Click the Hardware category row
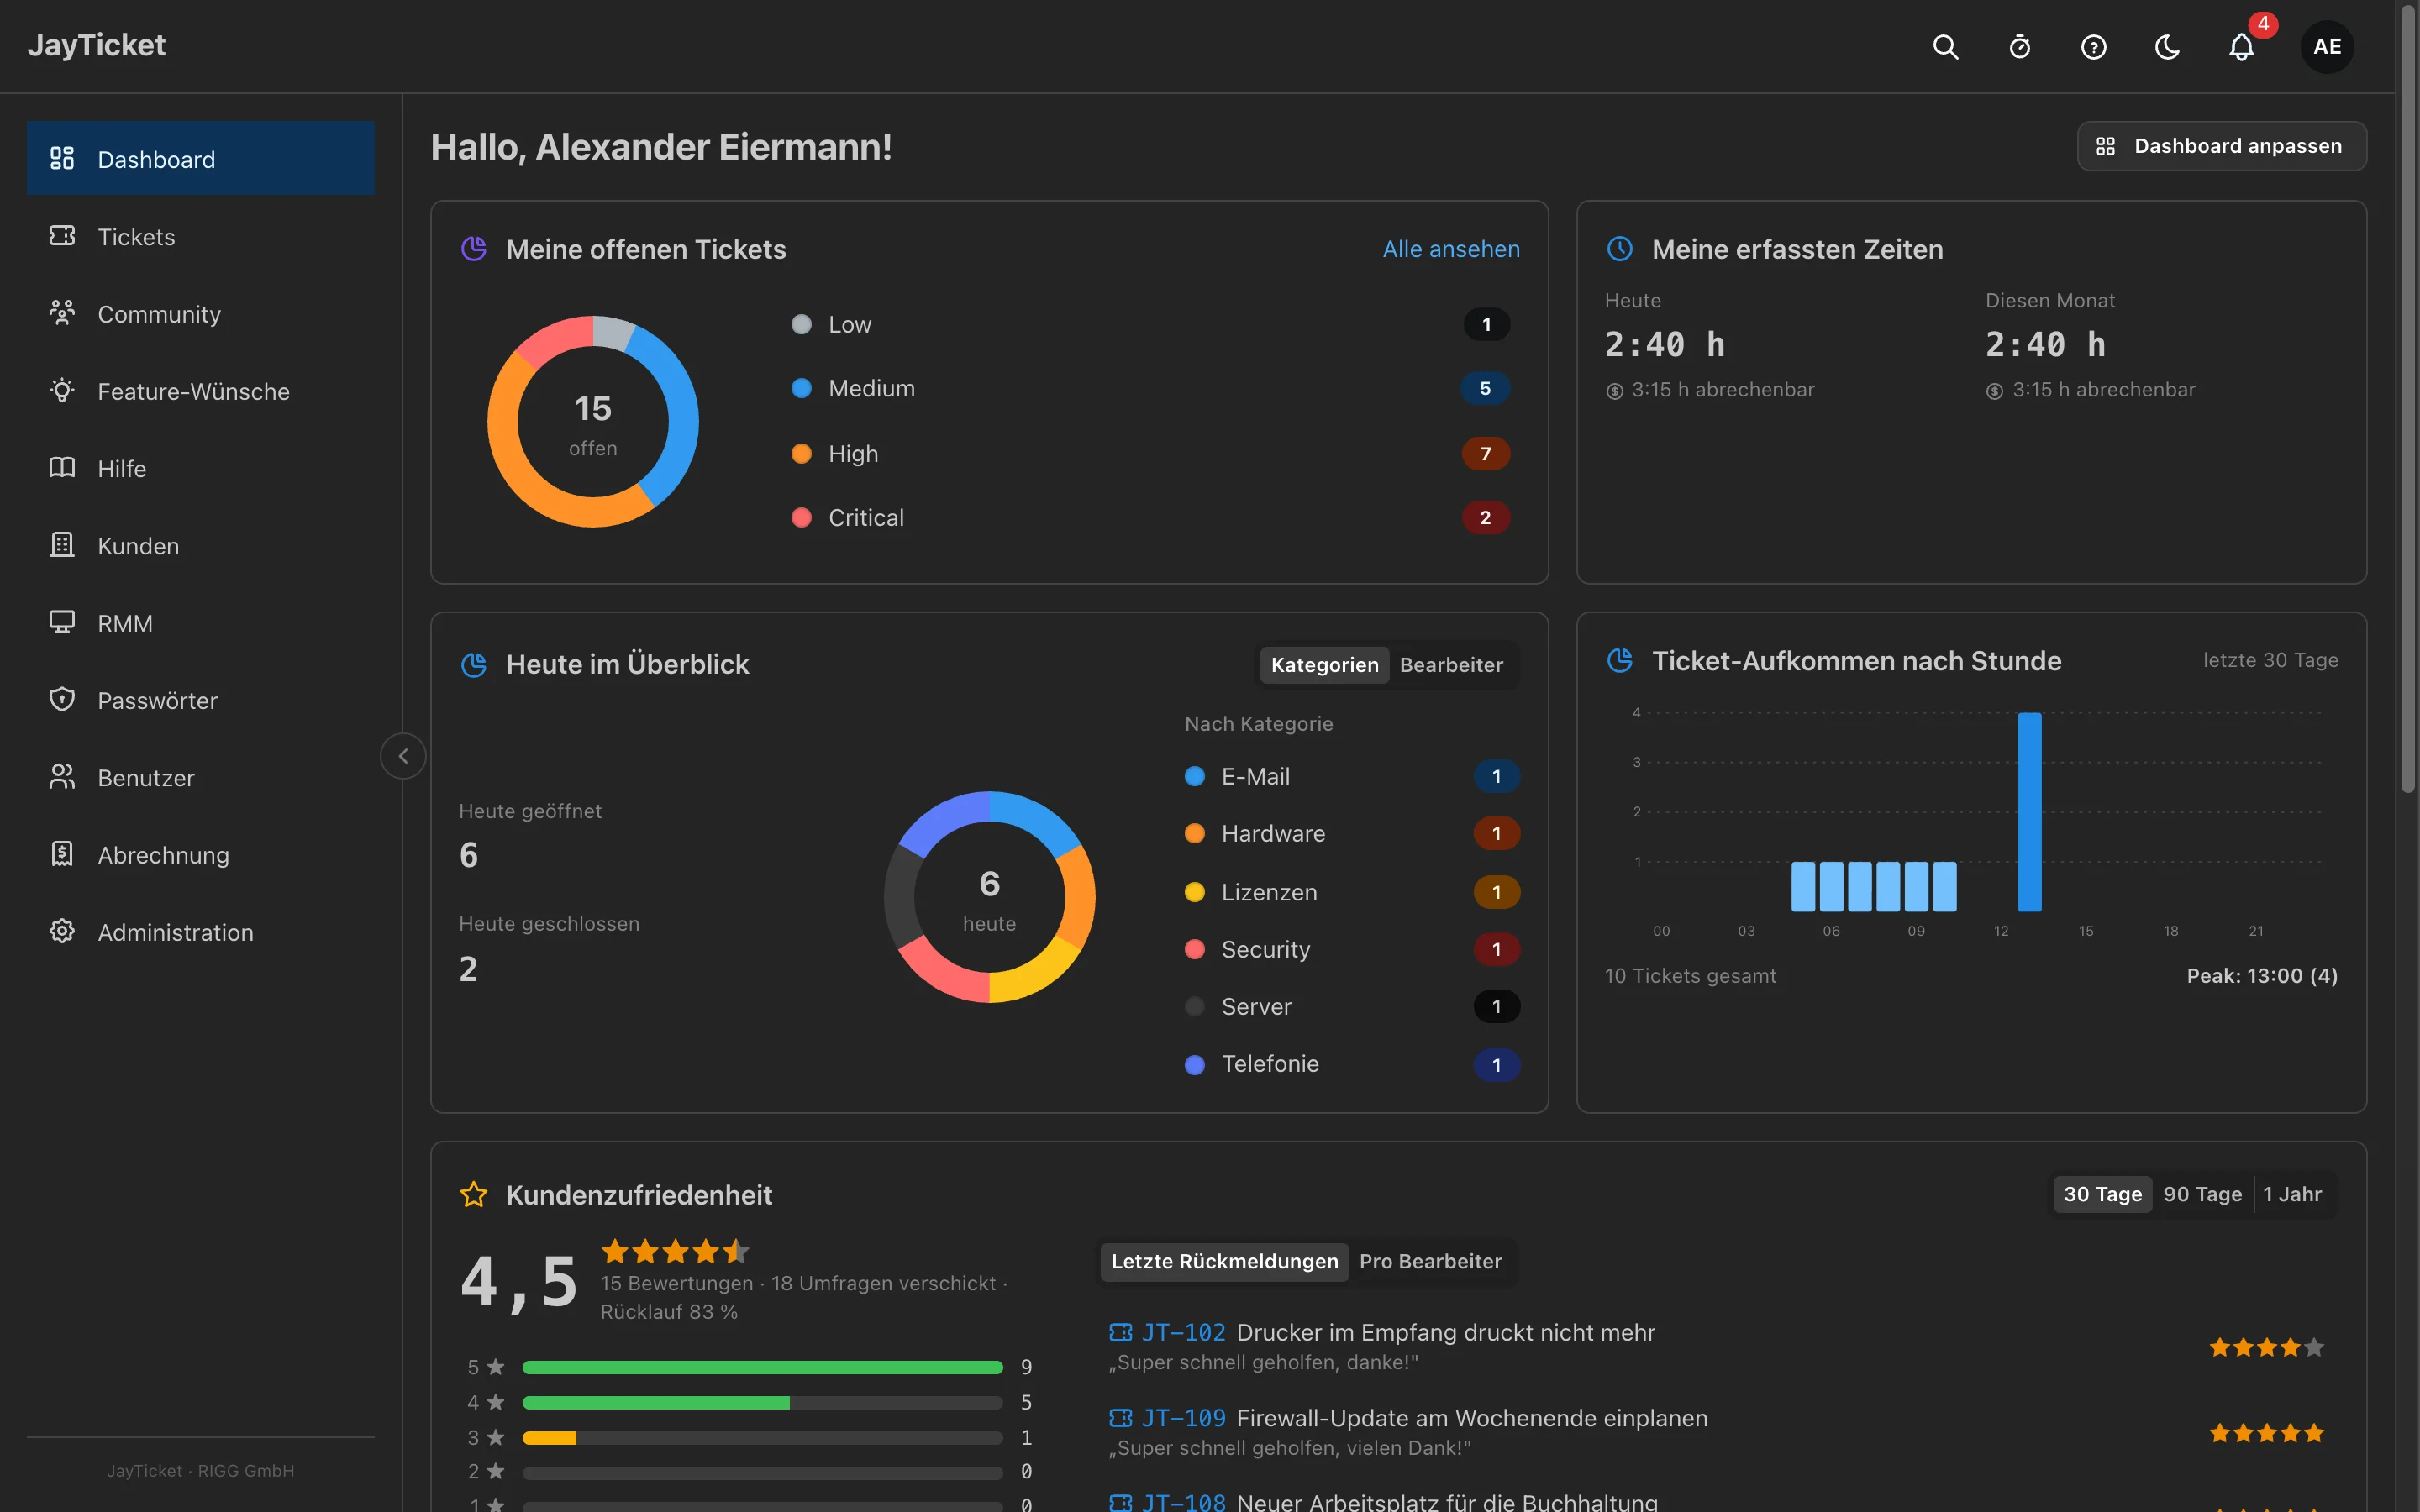 pos(1351,833)
